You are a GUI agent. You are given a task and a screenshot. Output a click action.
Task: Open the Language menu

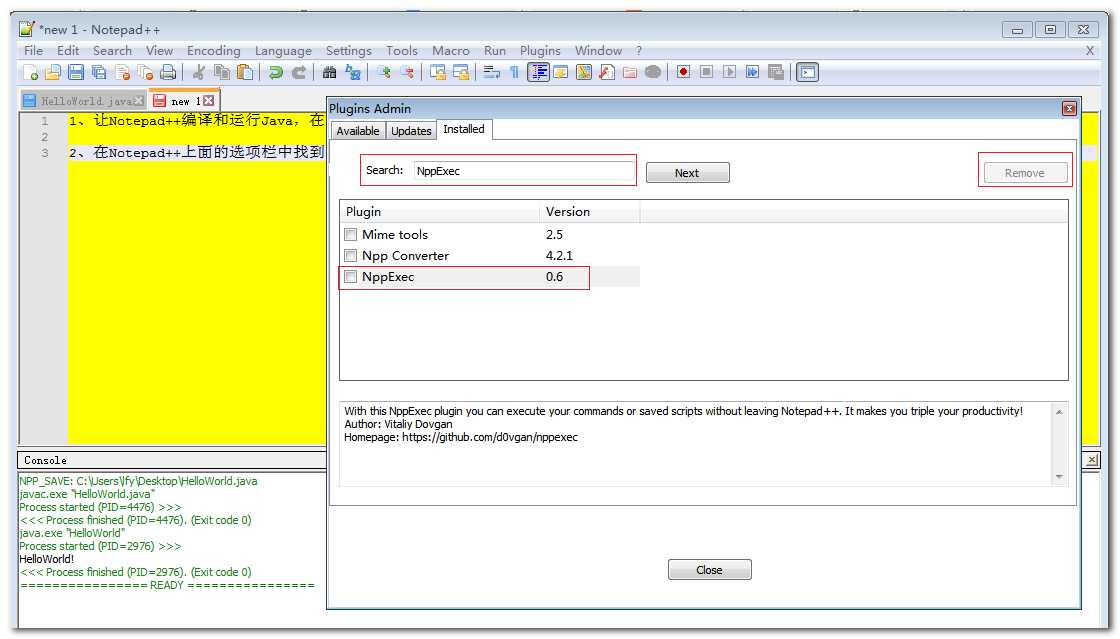(x=283, y=51)
